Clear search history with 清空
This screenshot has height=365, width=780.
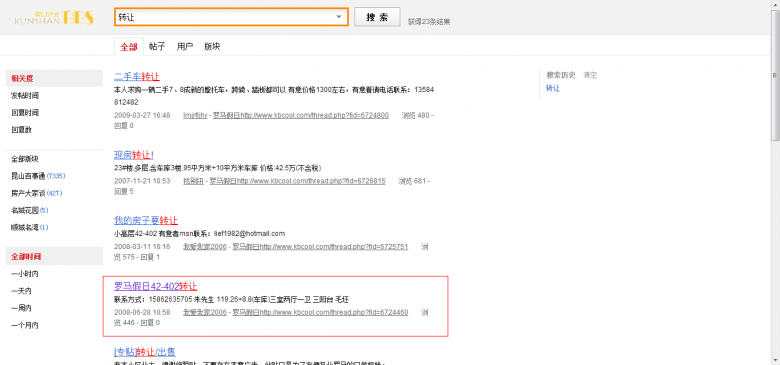[x=590, y=76]
